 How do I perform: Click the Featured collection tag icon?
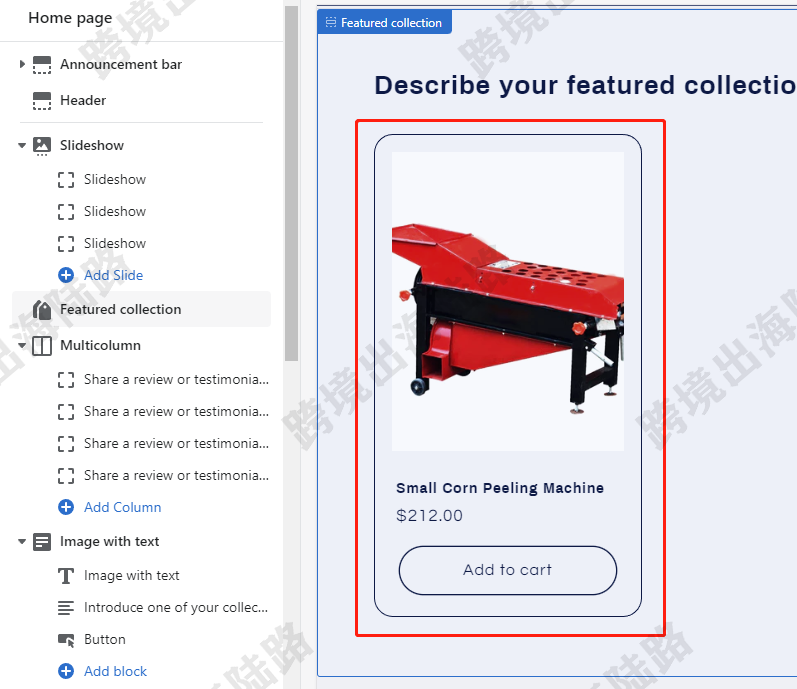pyautogui.click(x=42, y=309)
